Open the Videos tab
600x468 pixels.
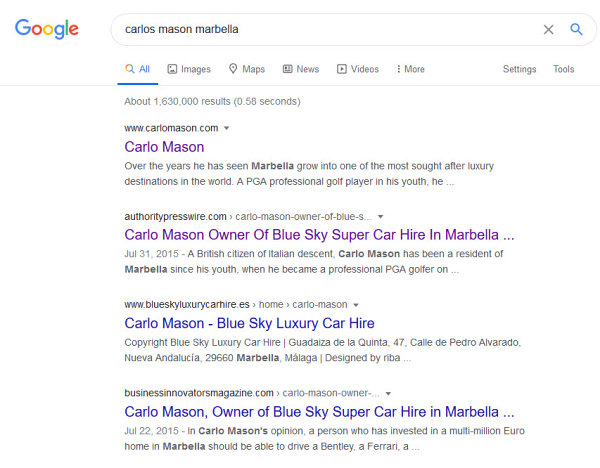pyautogui.click(x=358, y=69)
